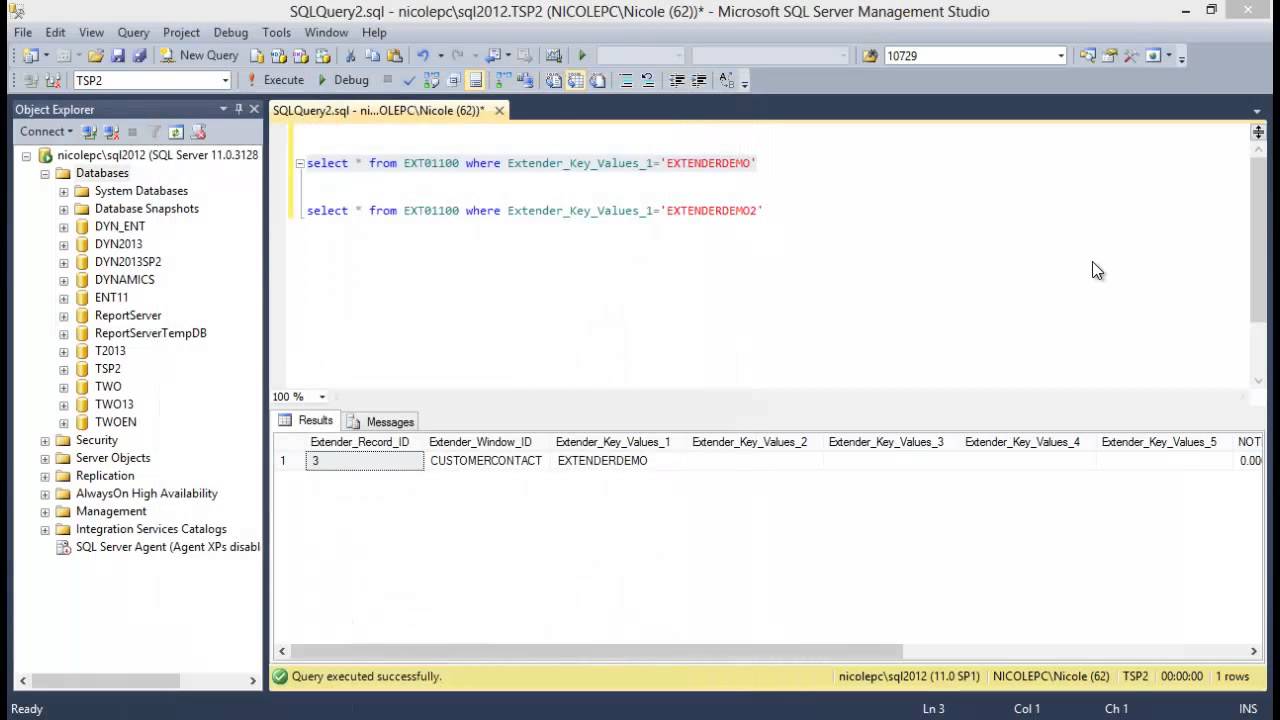Toggle Results to File output mode
Viewport: 1280px width, 720px height.
598,80
